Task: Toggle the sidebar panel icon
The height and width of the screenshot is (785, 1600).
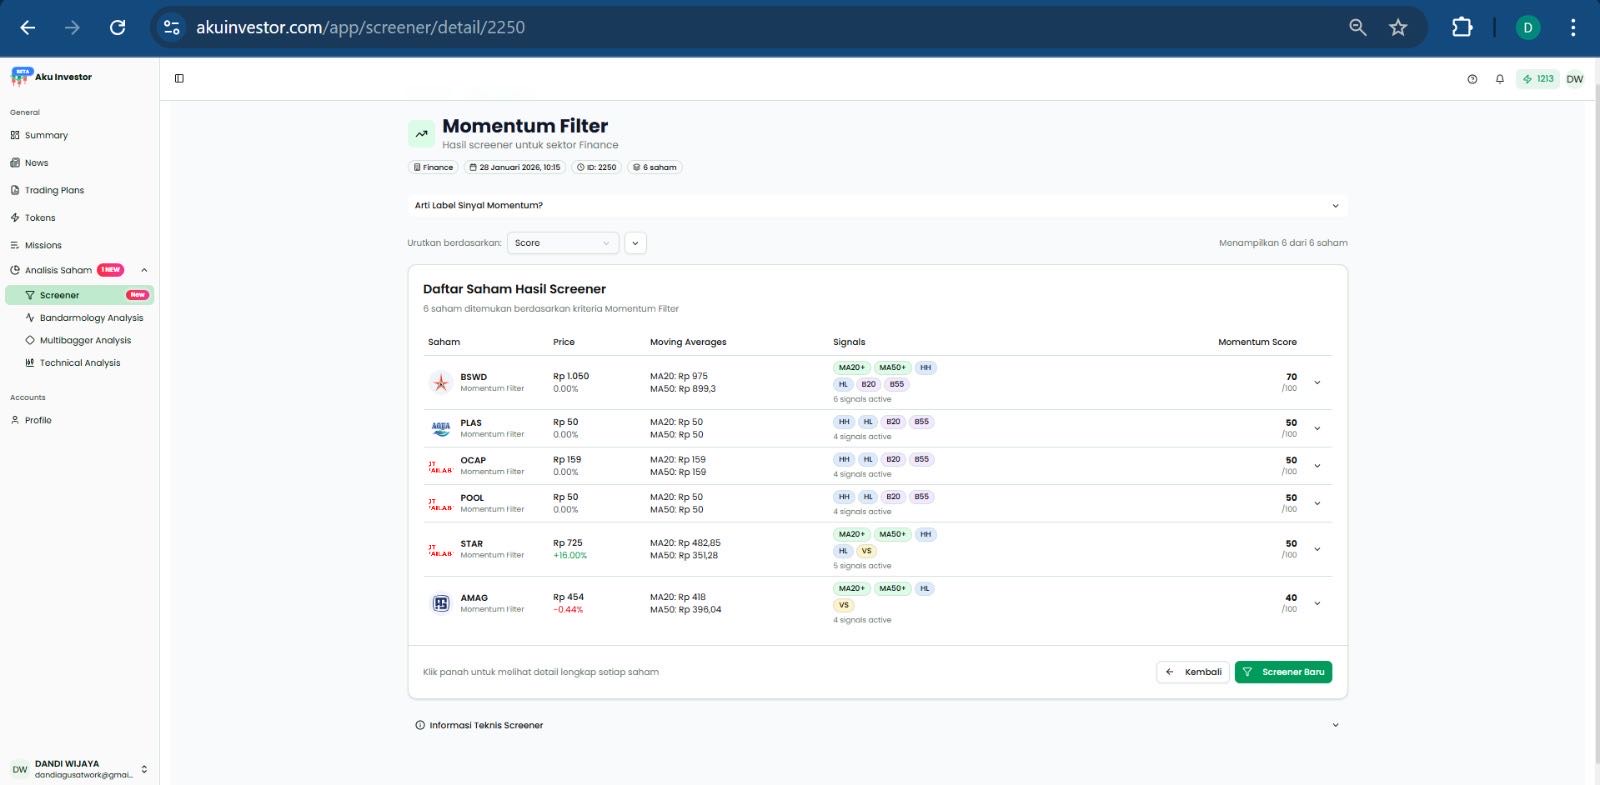Action: coord(179,78)
